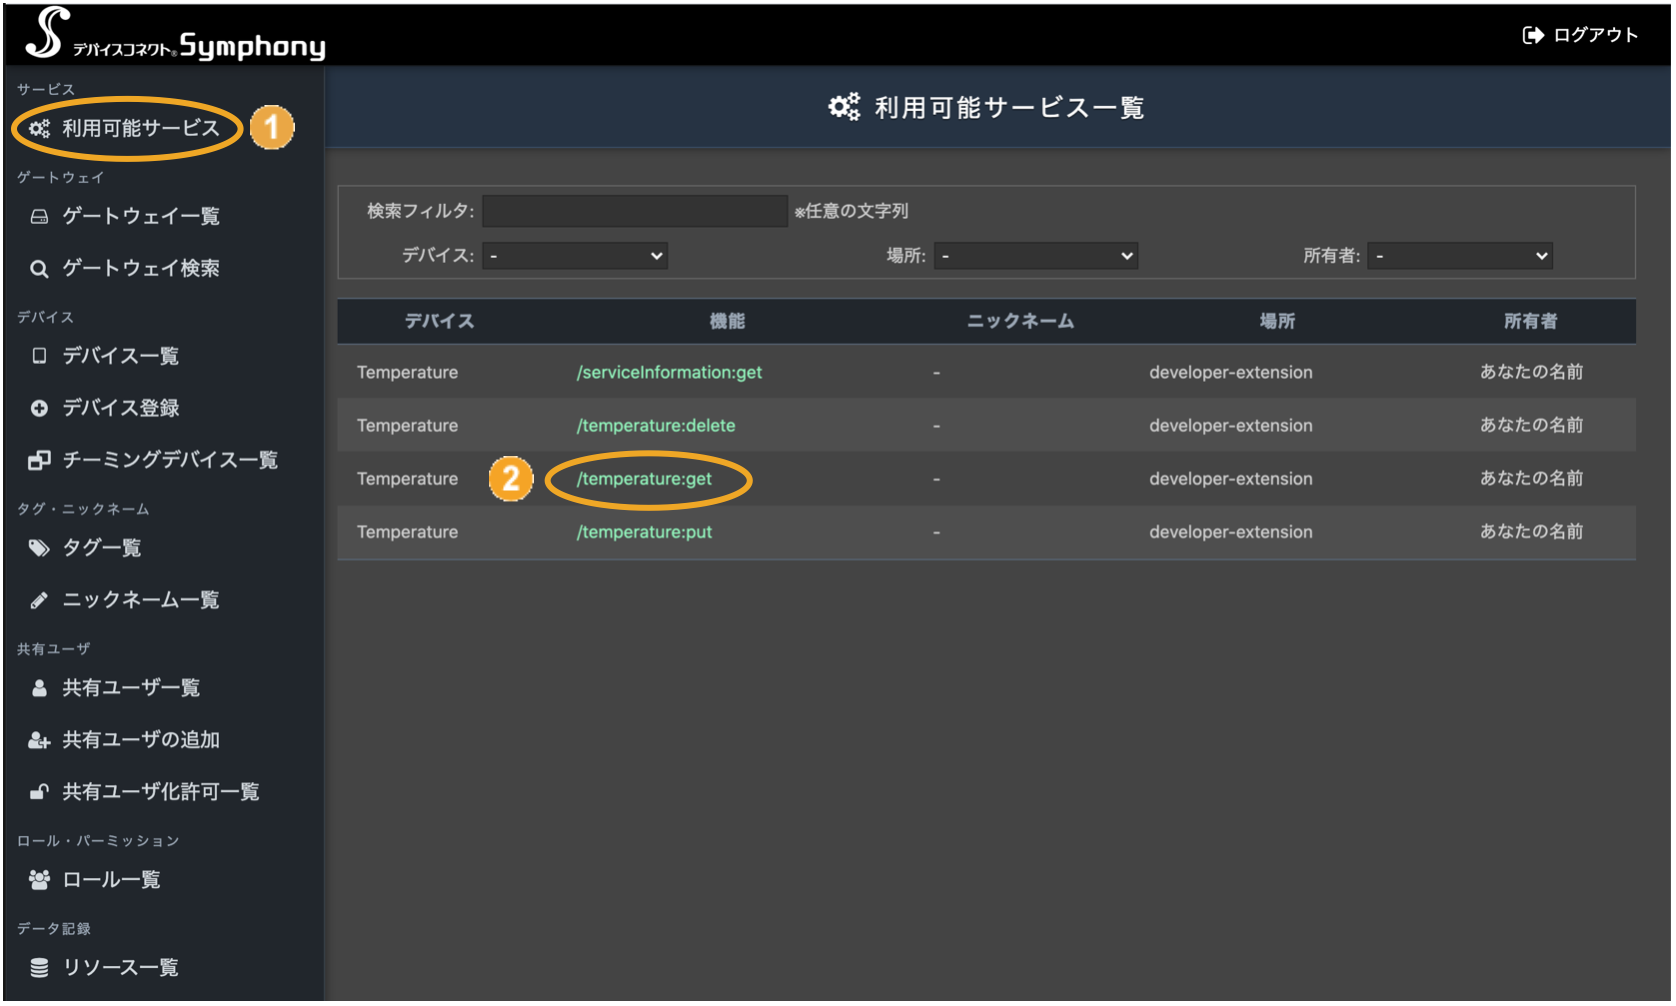This screenshot has width=1676, height=1006.
Task: Click the 機能 column header
Action: [727, 321]
